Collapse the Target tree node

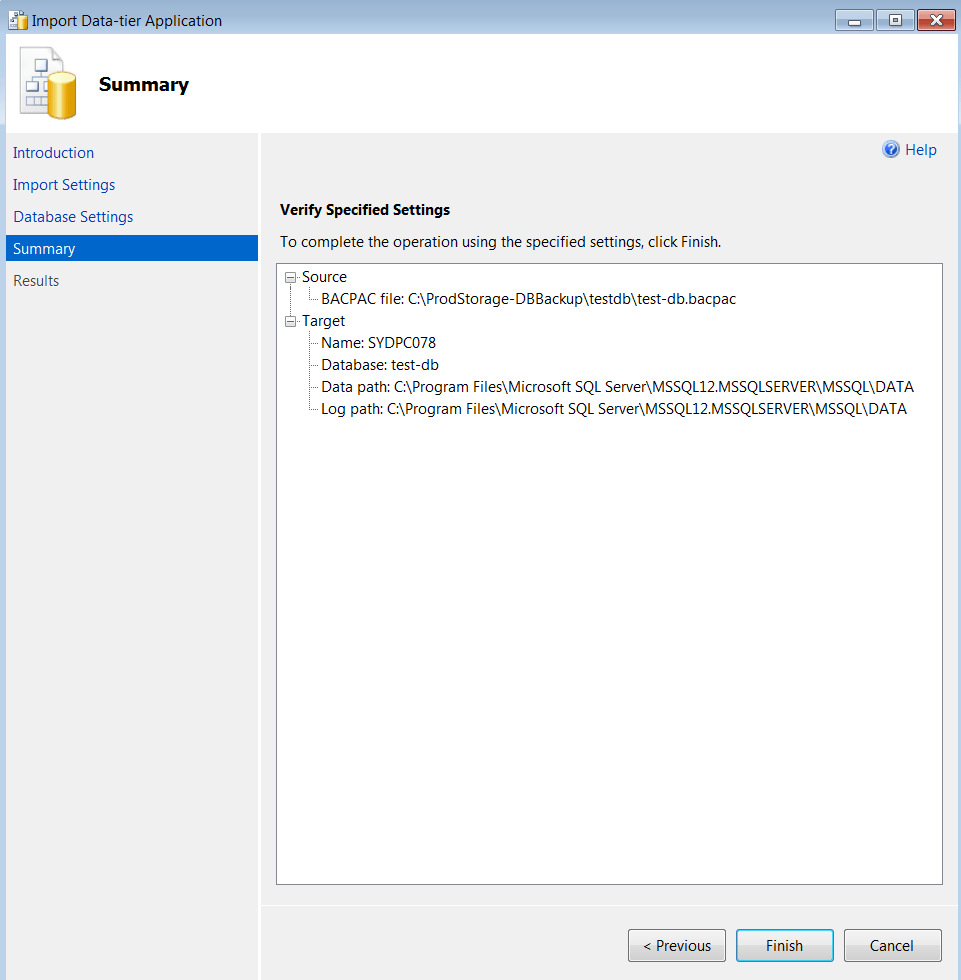click(x=290, y=321)
